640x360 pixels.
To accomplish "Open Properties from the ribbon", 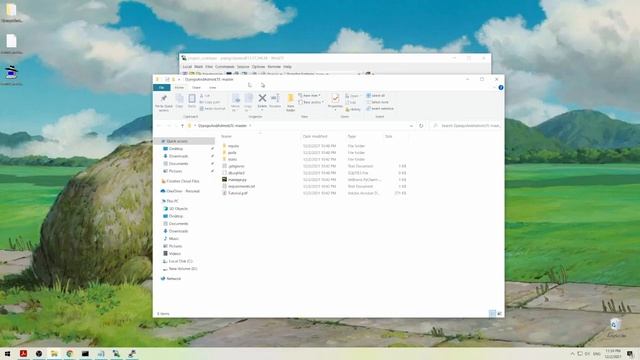I will click(x=335, y=101).
